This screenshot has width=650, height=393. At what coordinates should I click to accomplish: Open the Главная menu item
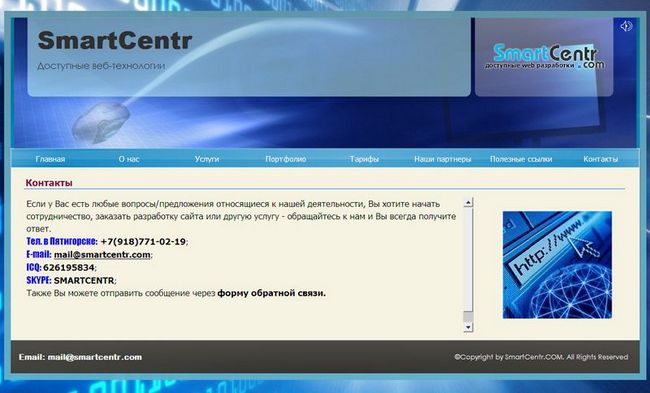(x=50, y=159)
